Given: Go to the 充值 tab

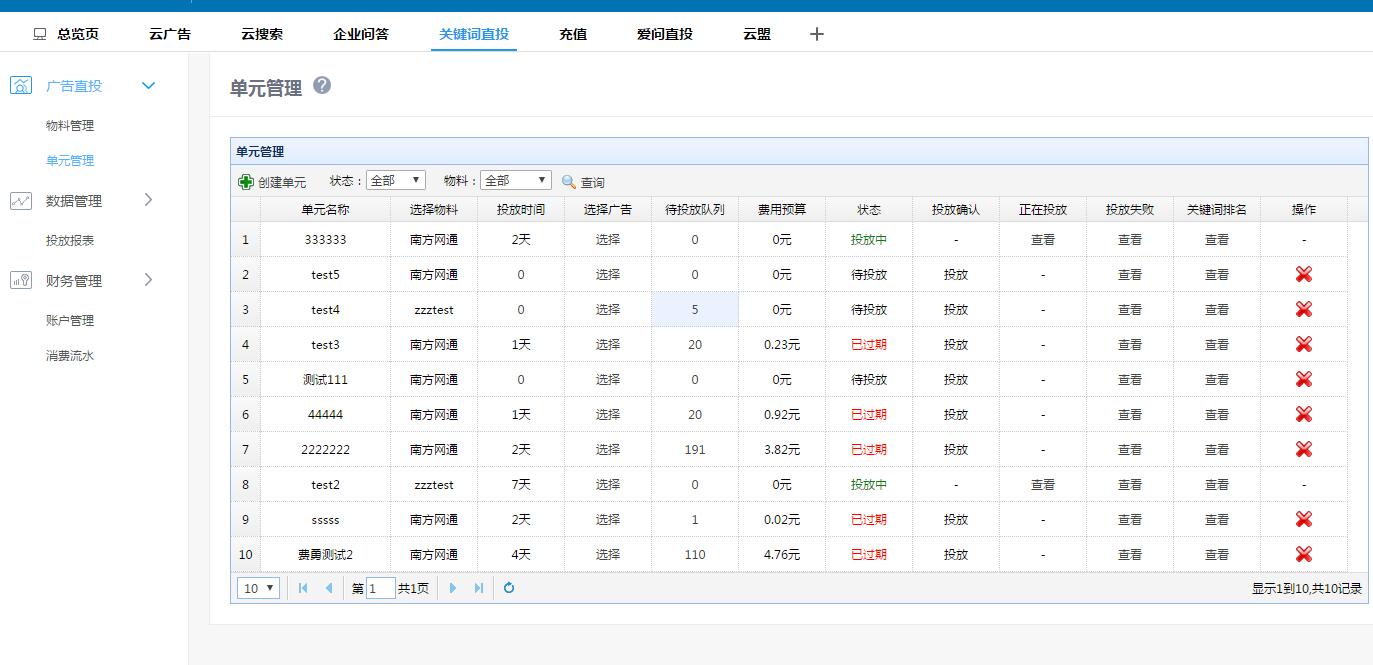Looking at the screenshot, I should 573,34.
